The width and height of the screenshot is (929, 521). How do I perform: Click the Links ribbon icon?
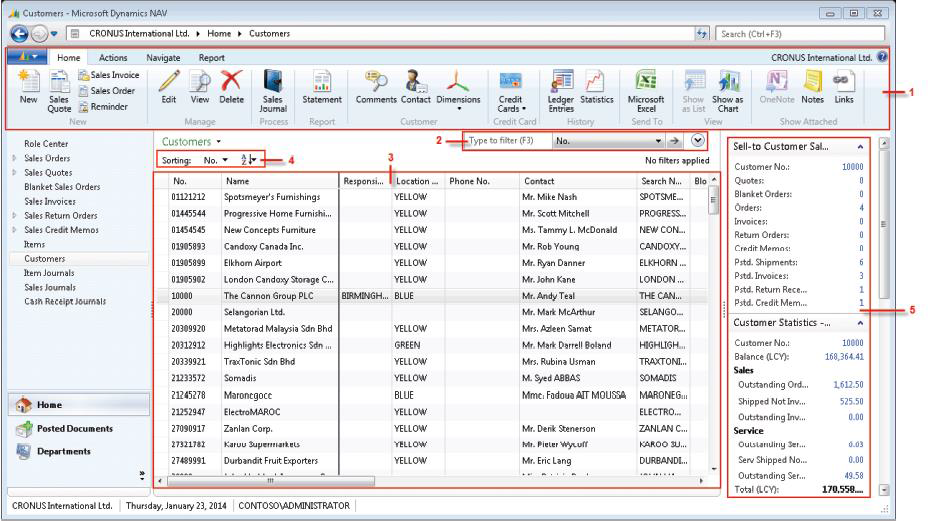[x=844, y=87]
